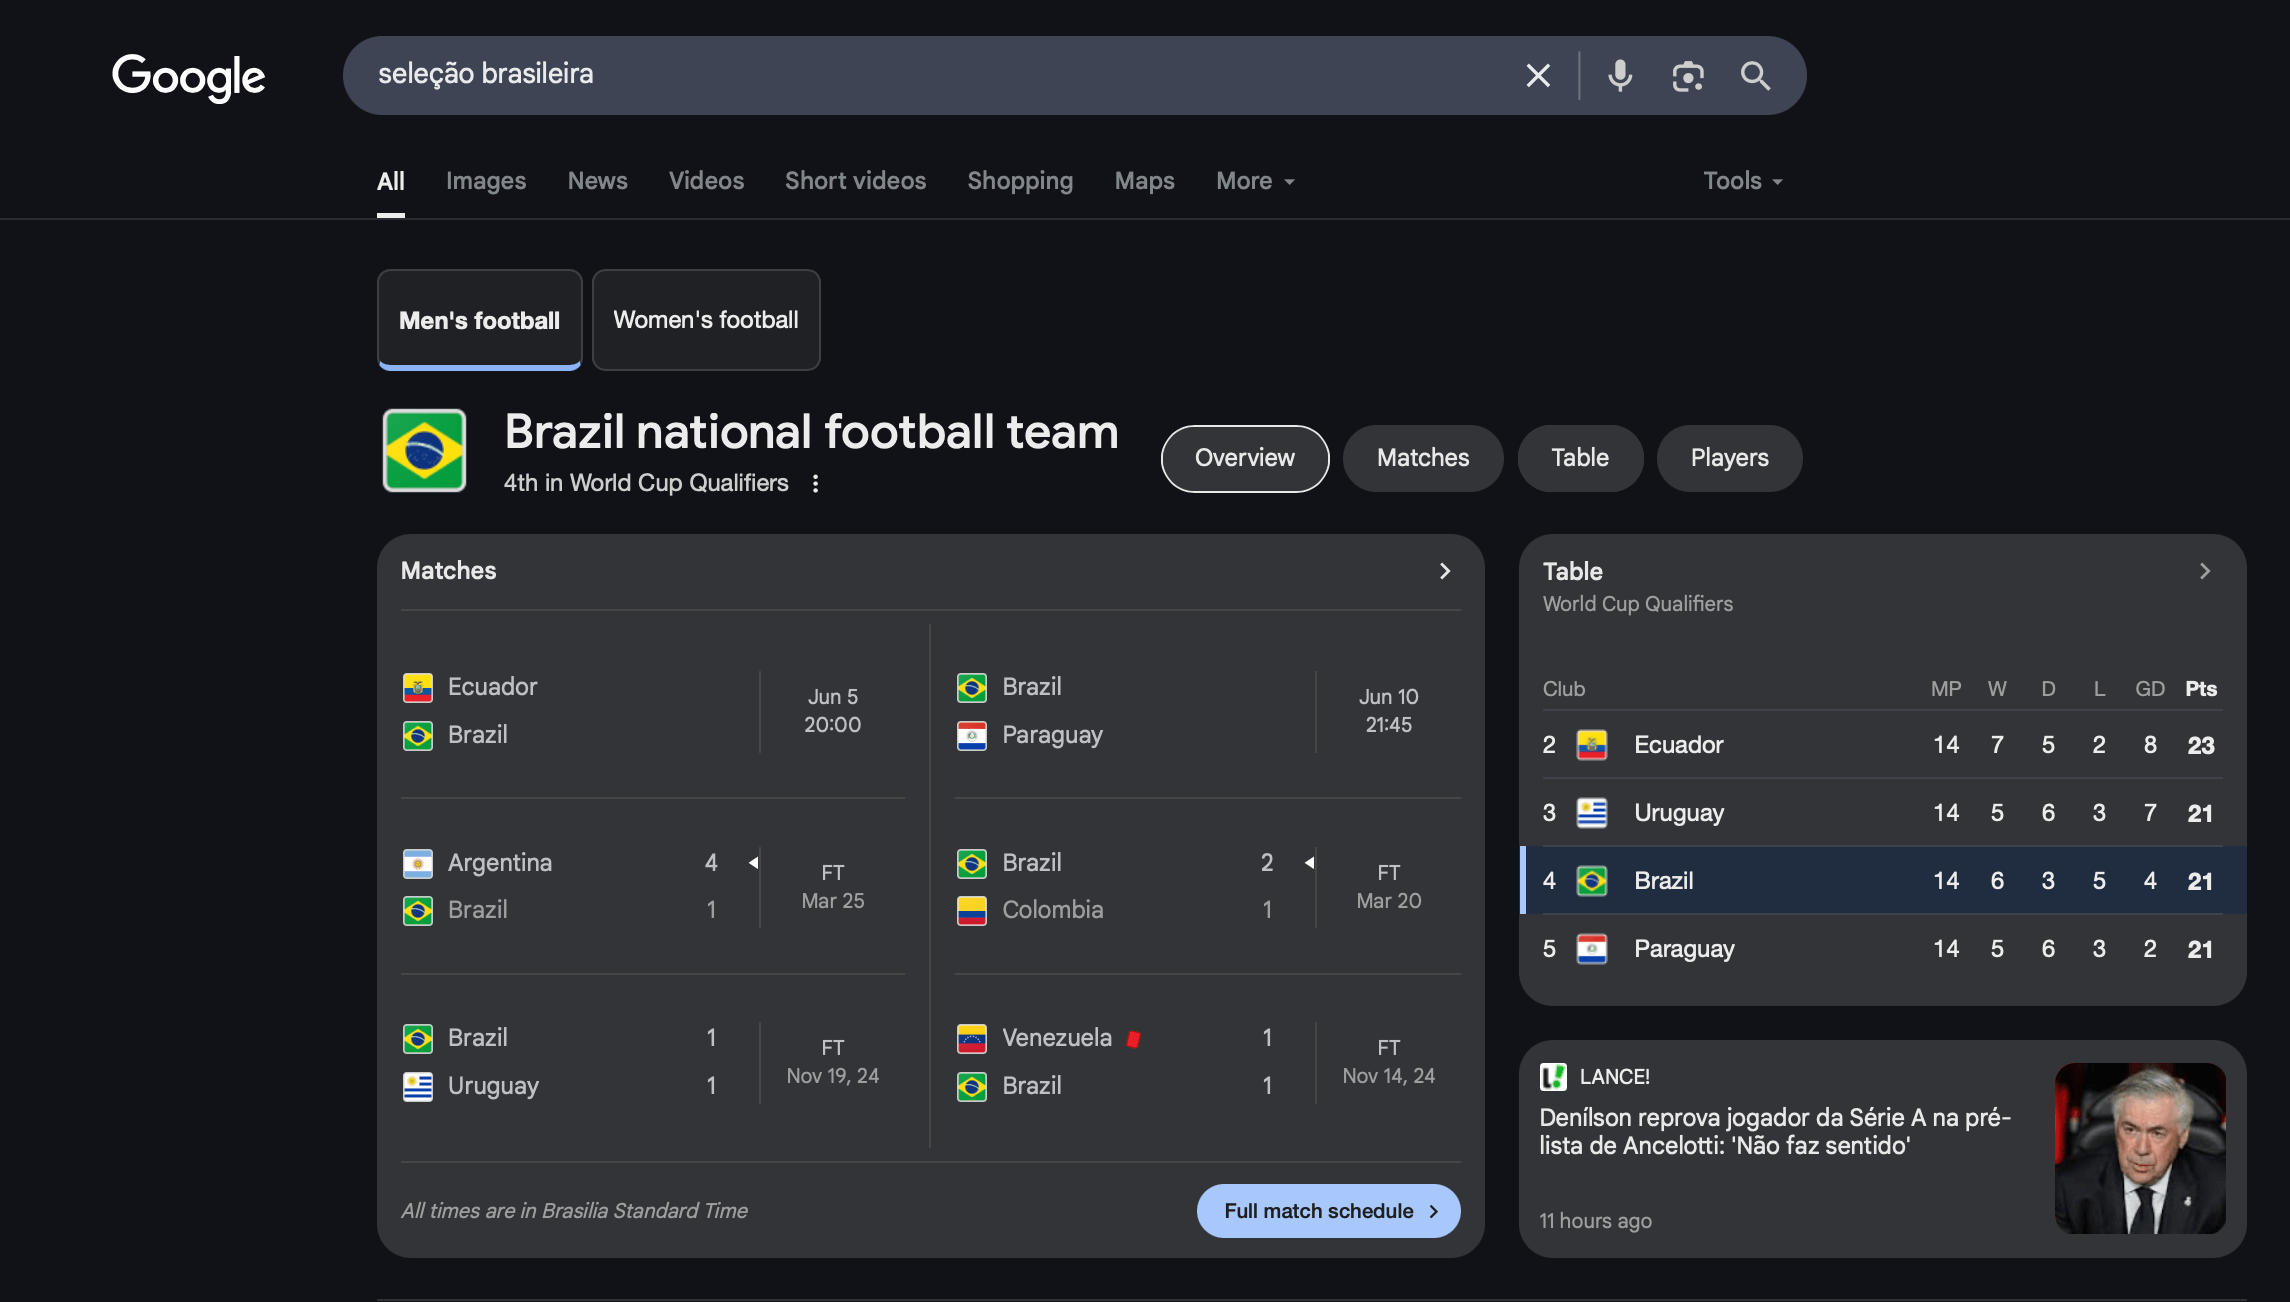The height and width of the screenshot is (1302, 2290).
Task: Click the LANCE! news source icon
Action: click(x=1553, y=1077)
